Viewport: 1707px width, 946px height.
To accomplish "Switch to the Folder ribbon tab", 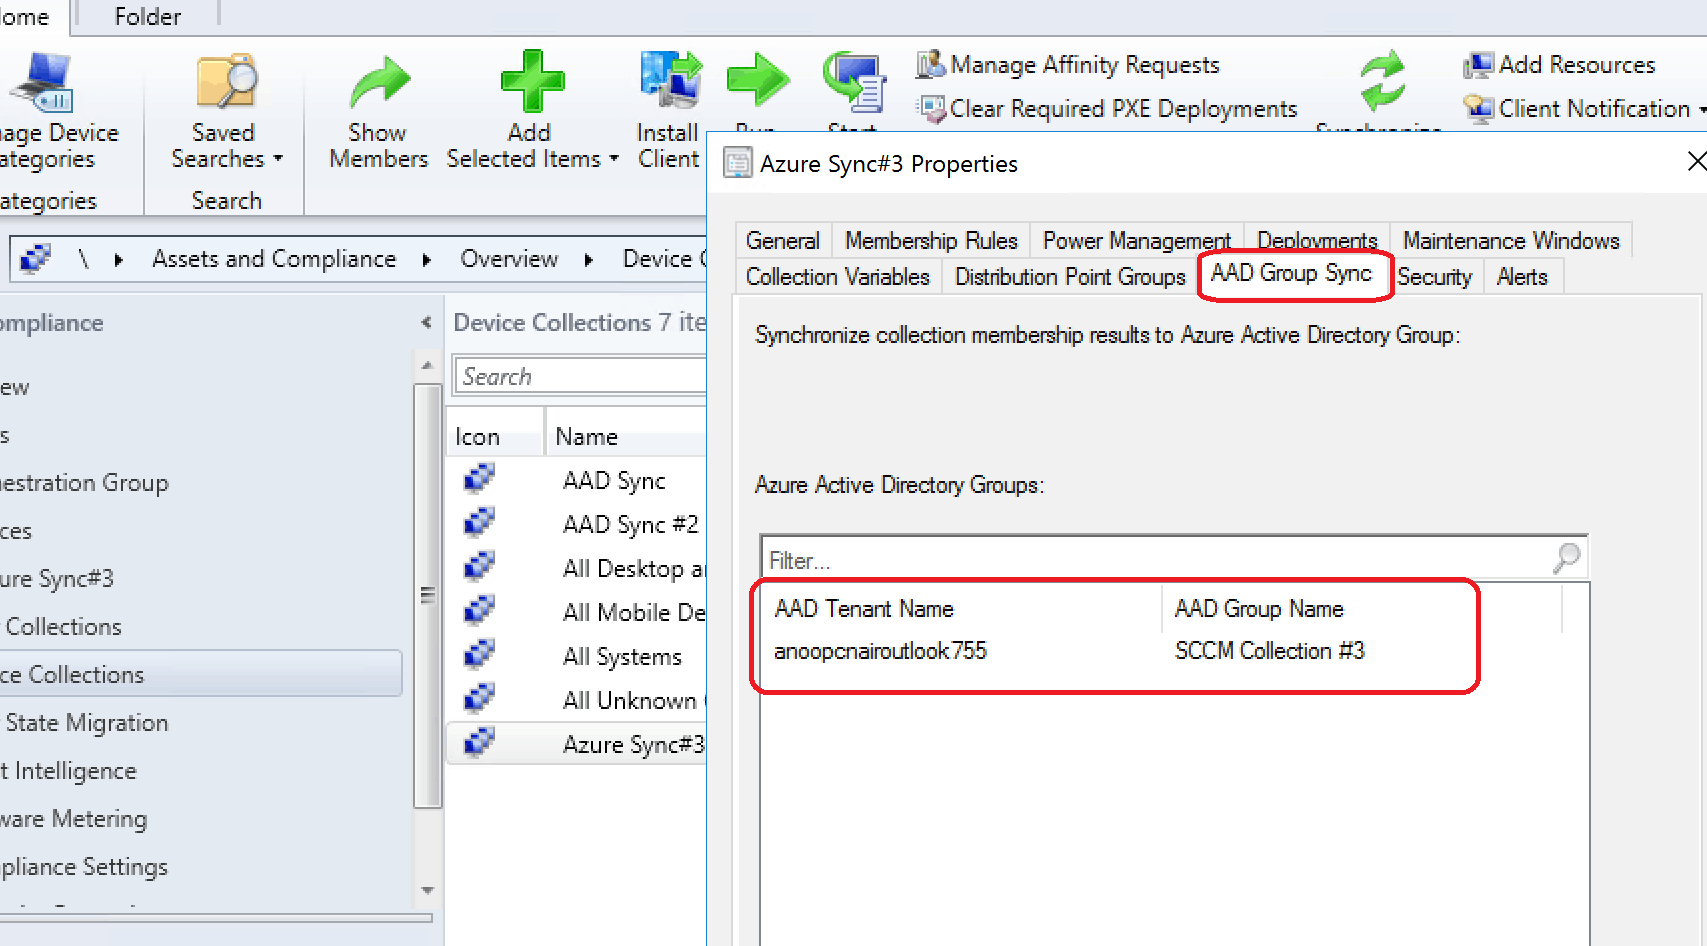I will [x=148, y=17].
